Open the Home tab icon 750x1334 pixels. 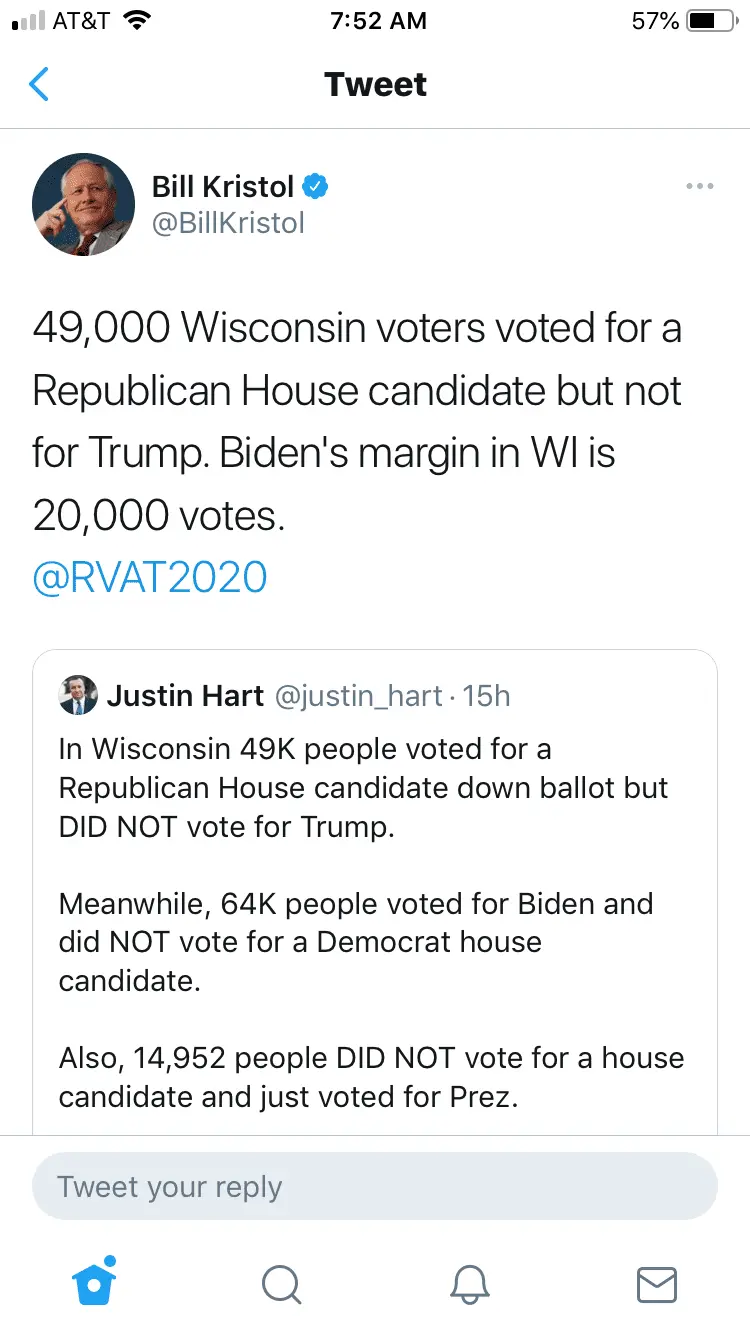pyautogui.click(x=96, y=1283)
